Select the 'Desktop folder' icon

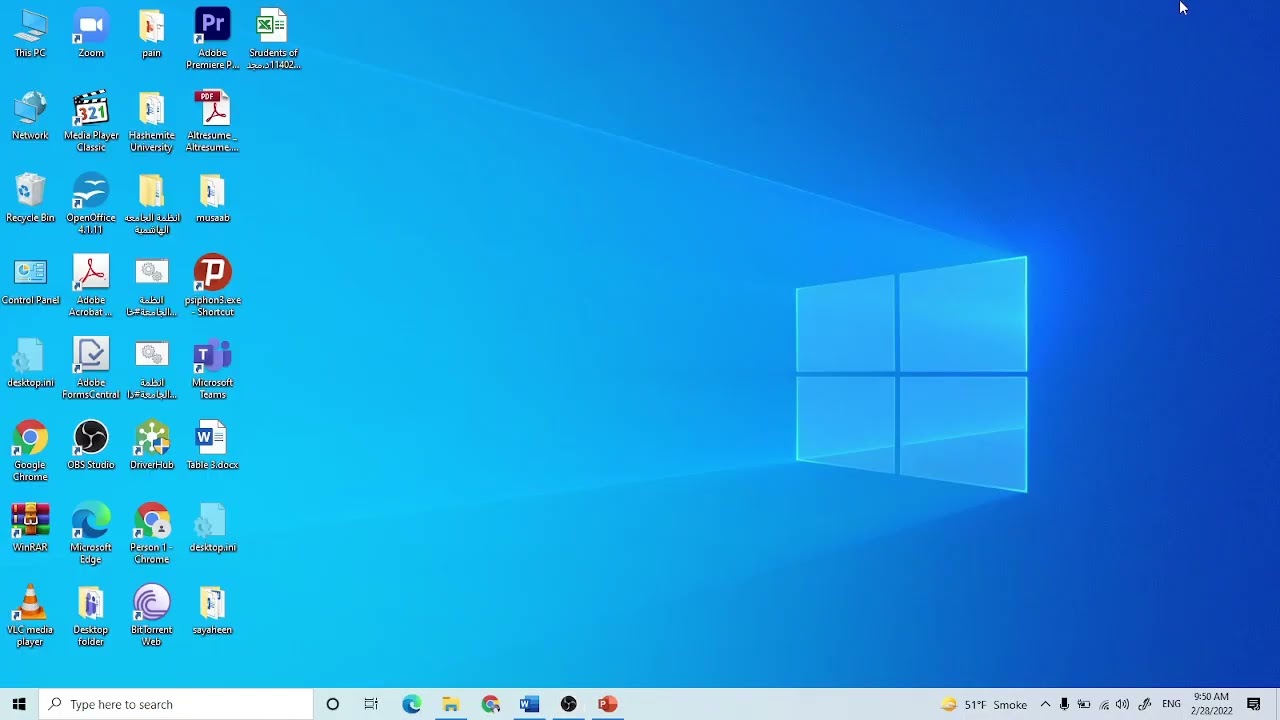click(x=91, y=616)
